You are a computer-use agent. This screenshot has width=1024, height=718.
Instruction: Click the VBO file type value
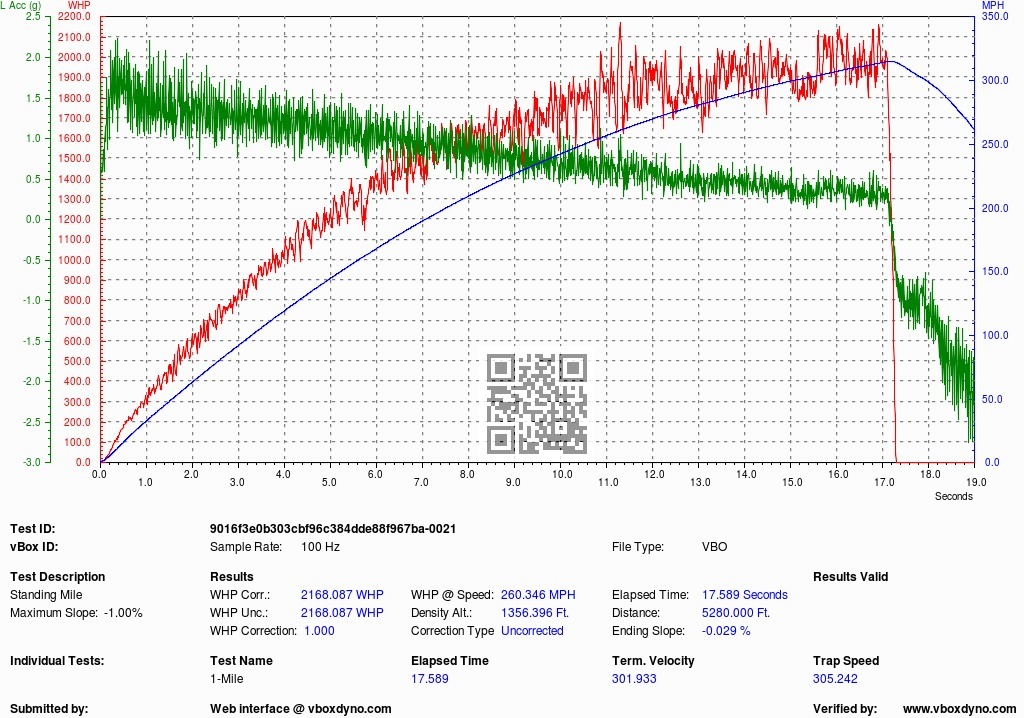tap(714, 547)
